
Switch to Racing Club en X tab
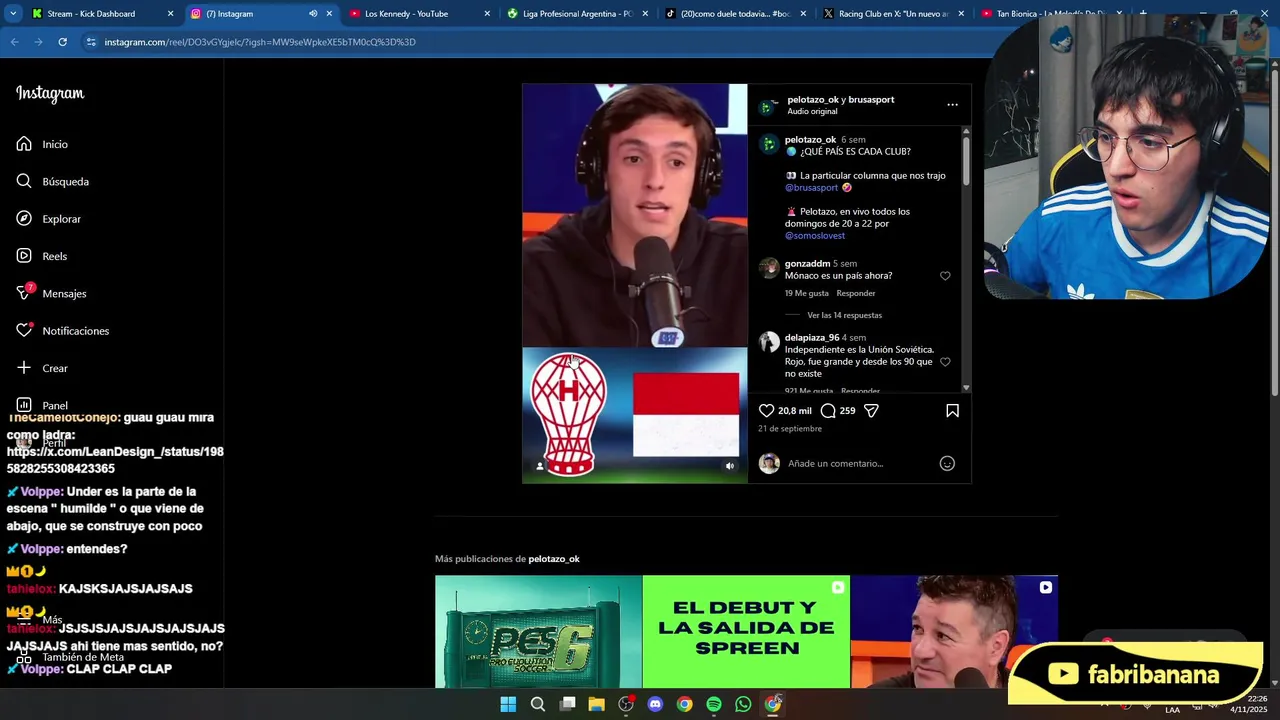coord(893,14)
